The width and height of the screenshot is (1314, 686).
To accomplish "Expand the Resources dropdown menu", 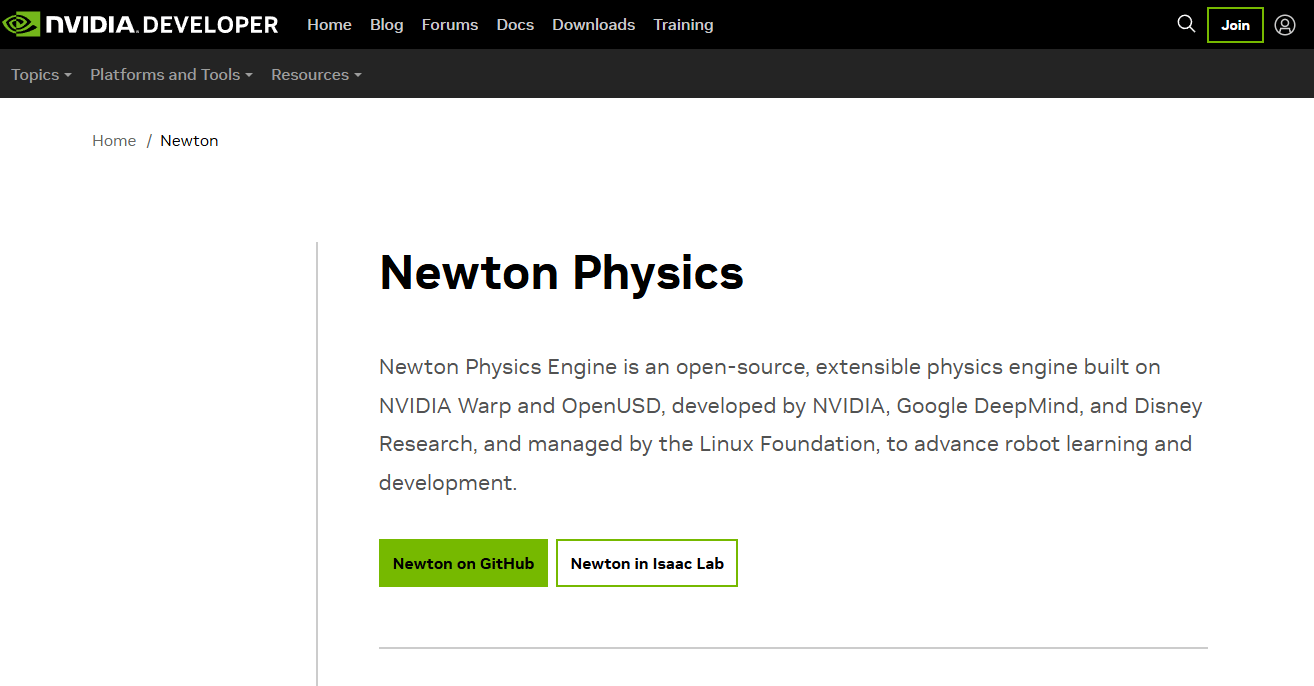I will (x=316, y=75).
